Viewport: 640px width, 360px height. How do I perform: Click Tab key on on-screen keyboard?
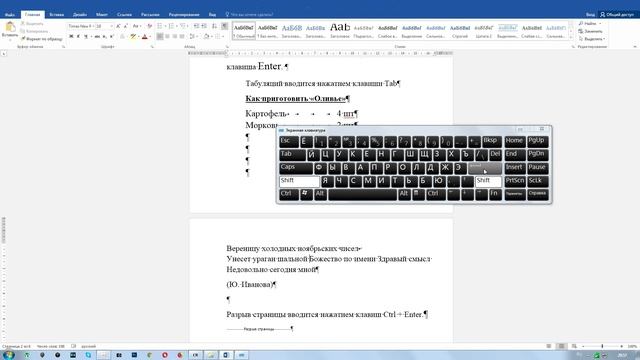pyautogui.click(x=292, y=155)
